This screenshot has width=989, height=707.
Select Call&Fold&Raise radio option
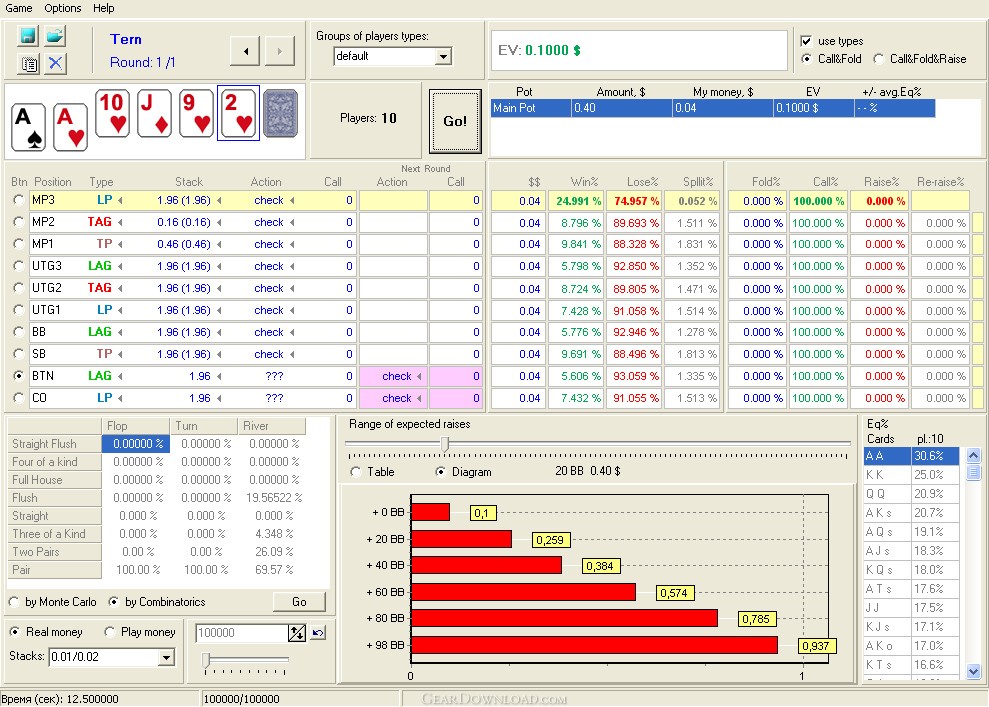pyautogui.click(x=879, y=59)
